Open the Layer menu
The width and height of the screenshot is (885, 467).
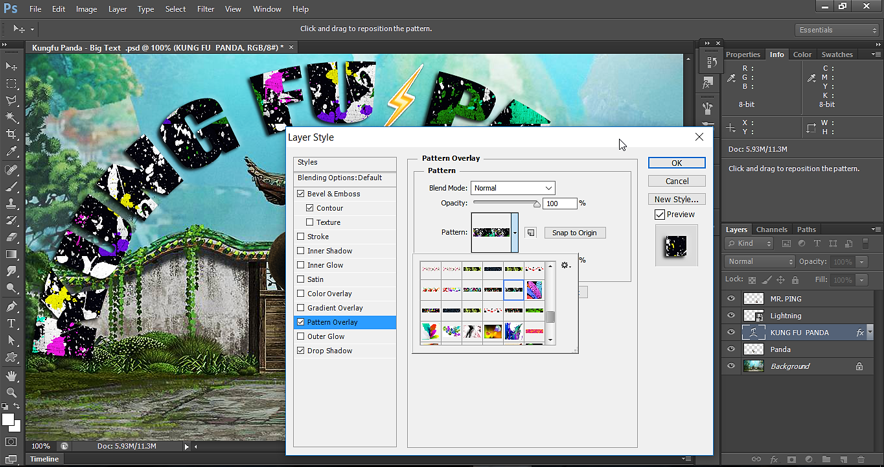click(x=117, y=9)
